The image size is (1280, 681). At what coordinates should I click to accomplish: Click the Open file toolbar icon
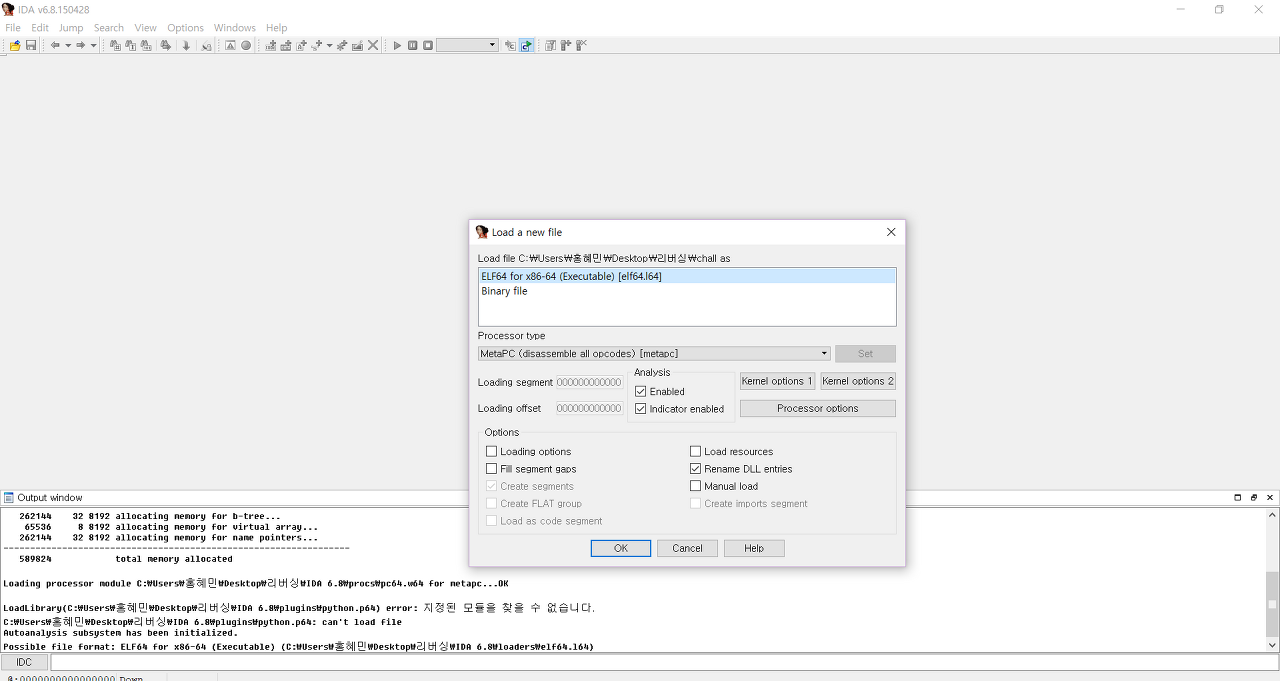tap(15, 45)
